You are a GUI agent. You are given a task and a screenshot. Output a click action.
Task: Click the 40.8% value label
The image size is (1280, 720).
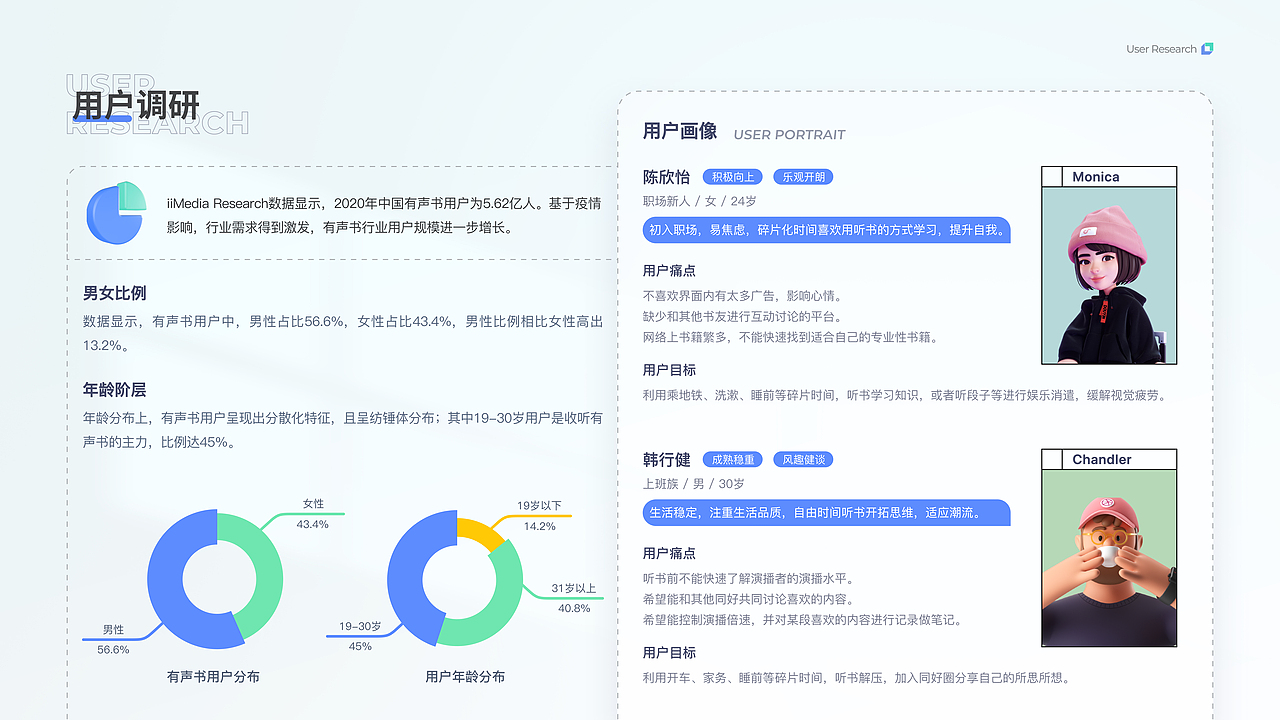[x=574, y=608]
